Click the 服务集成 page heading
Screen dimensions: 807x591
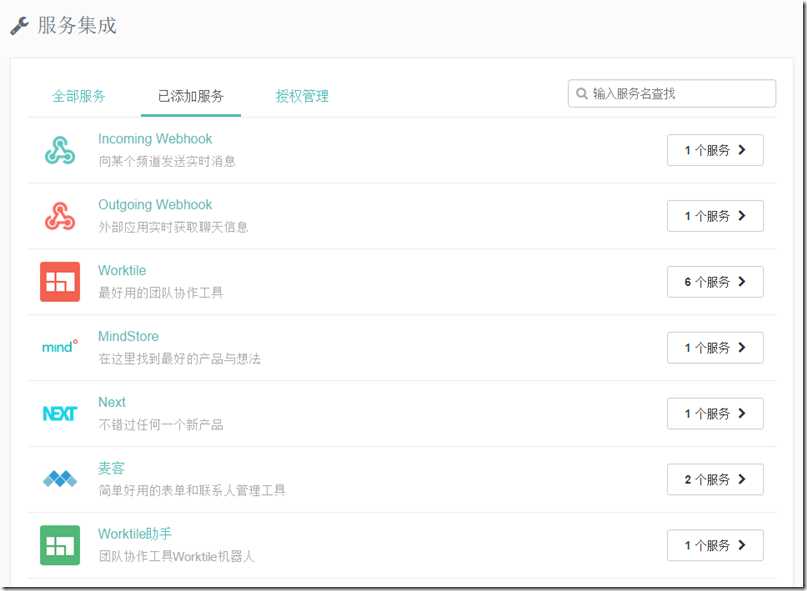77,26
